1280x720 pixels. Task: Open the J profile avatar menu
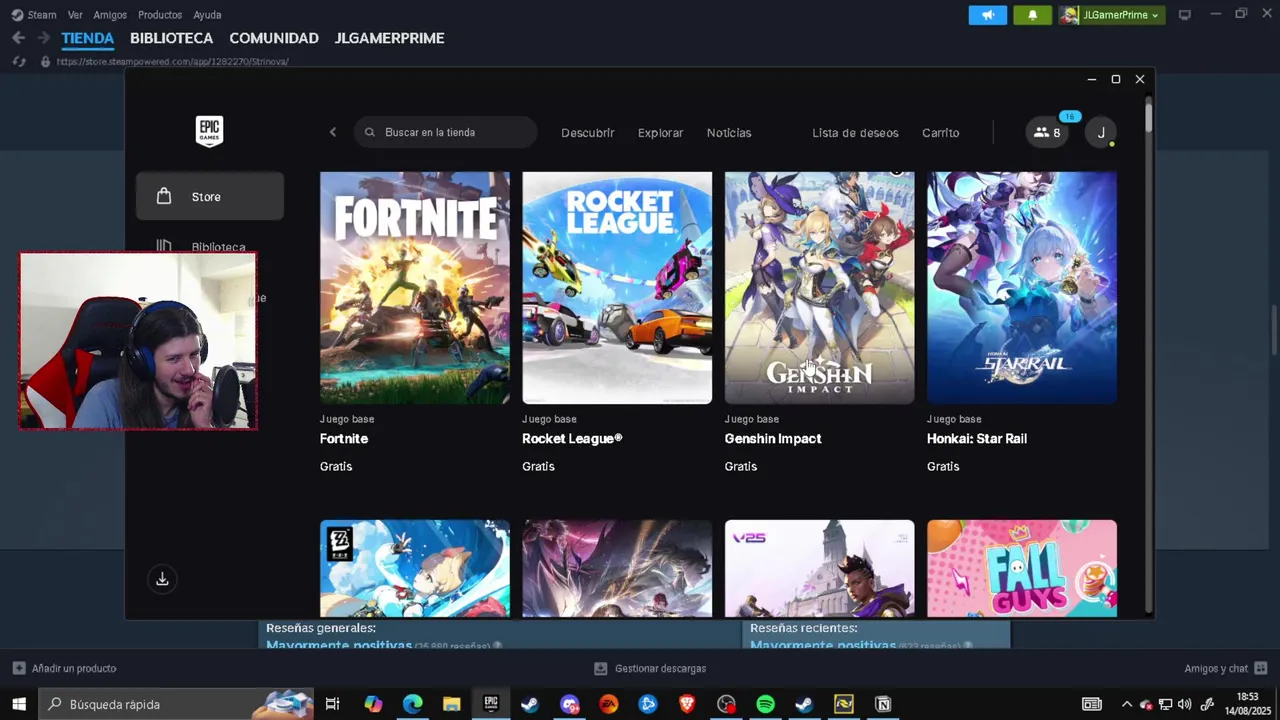click(x=1101, y=132)
